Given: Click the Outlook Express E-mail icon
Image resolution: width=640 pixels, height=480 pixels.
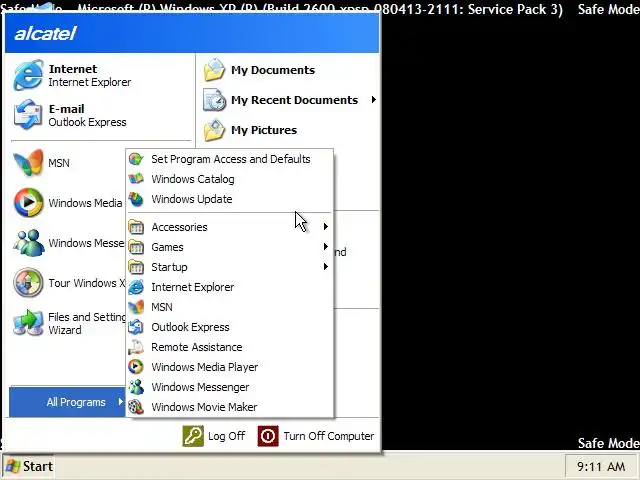Looking at the screenshot, I should pyautogui.click(x=28, y=115).
